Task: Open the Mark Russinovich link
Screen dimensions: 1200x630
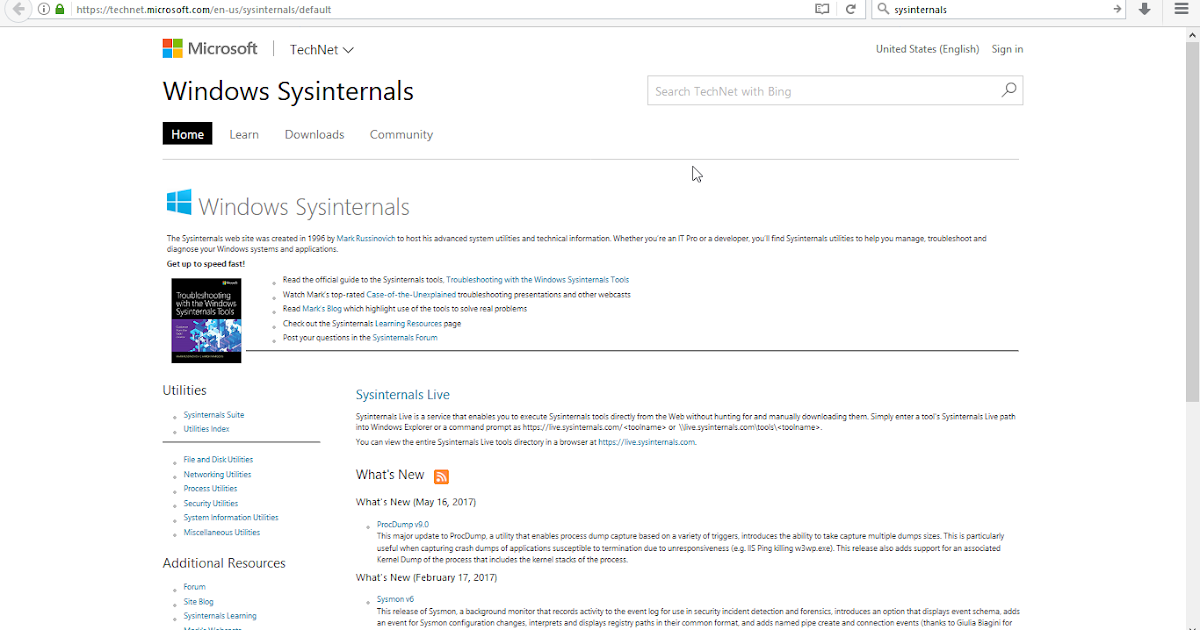Action: pos(366,239)
